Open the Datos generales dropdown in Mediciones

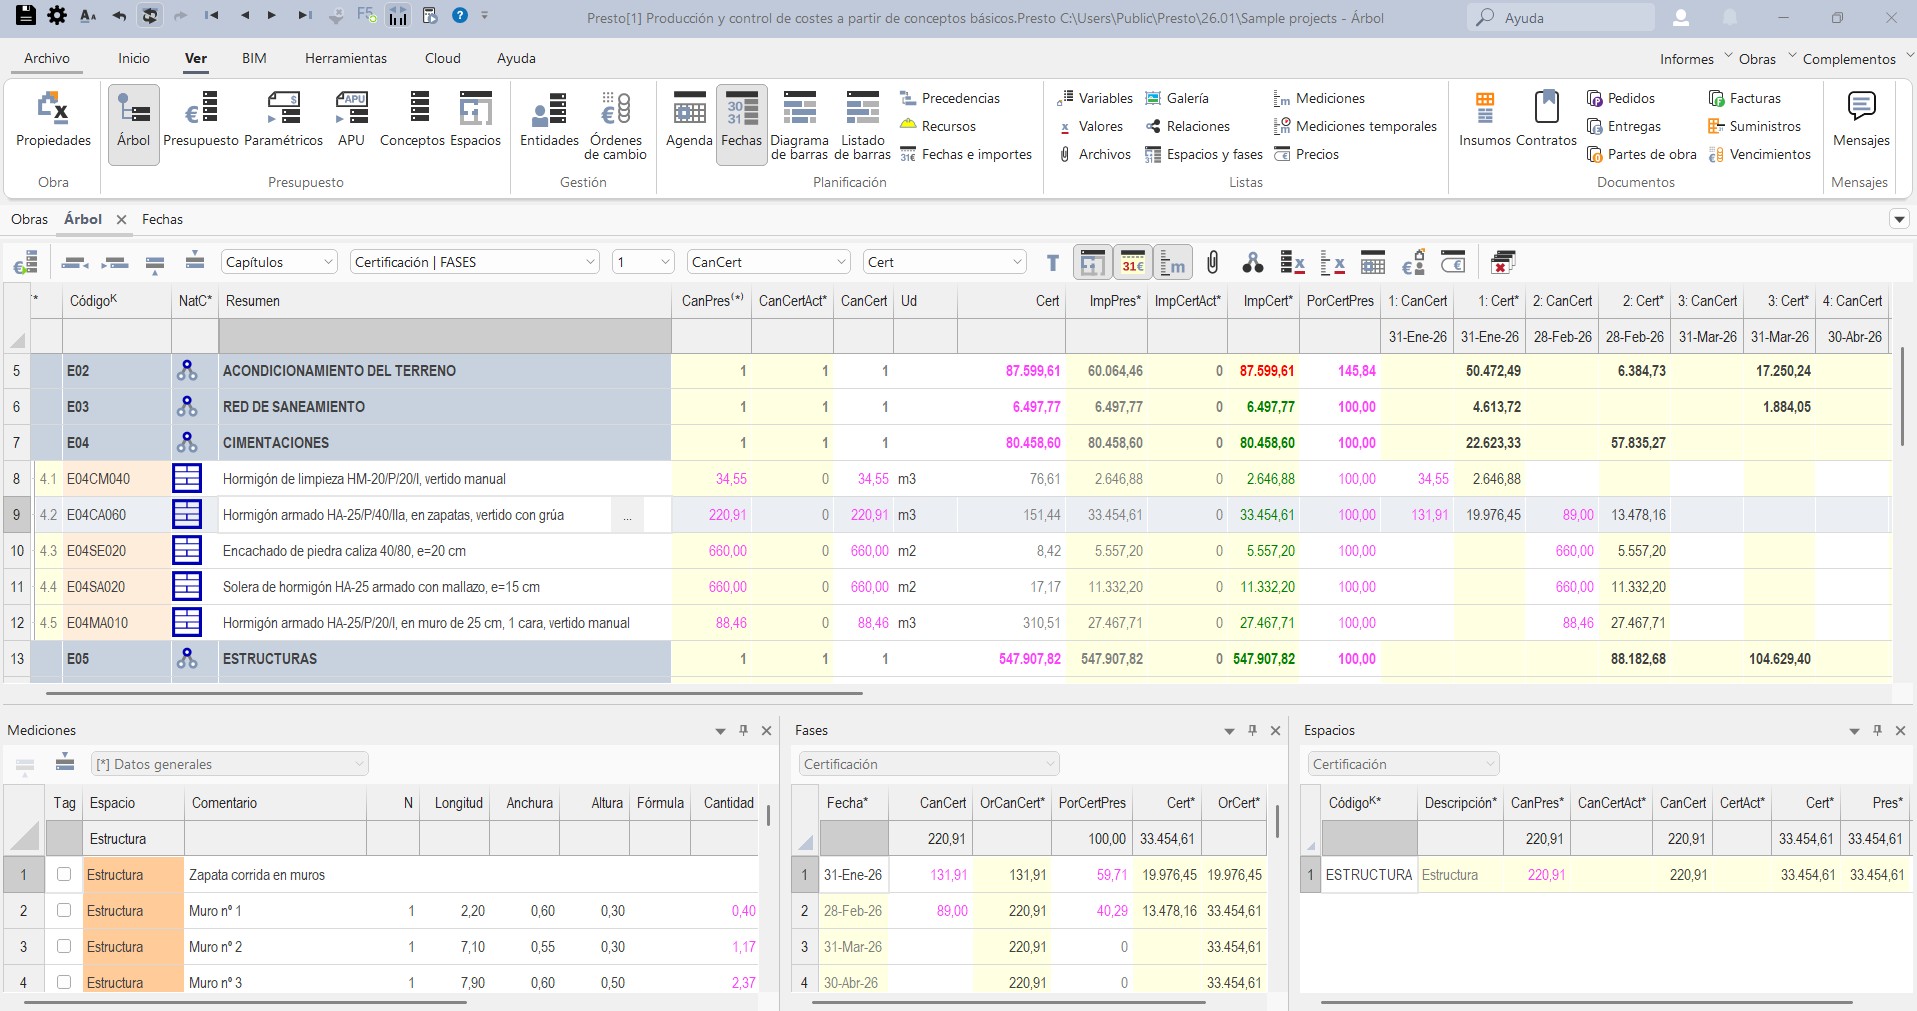pyautogui.click(x=230, y=764)
